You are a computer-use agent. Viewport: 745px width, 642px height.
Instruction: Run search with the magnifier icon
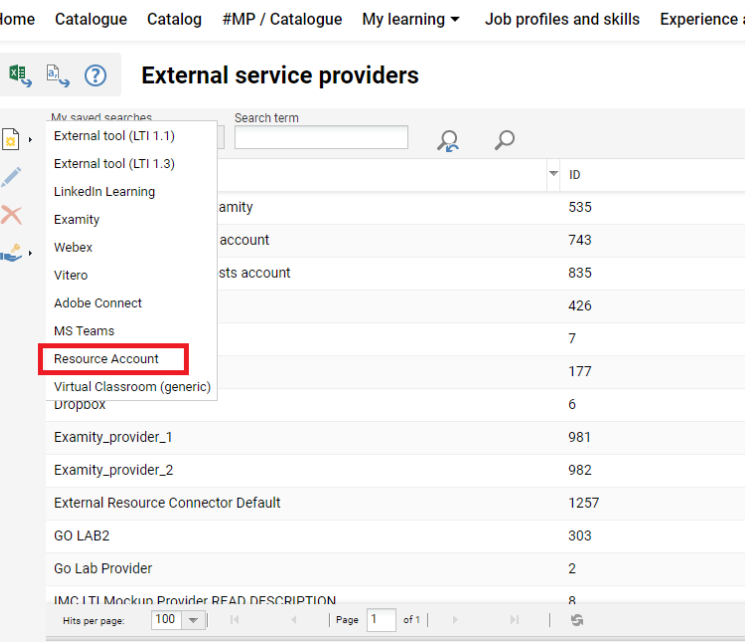point(504,140)
